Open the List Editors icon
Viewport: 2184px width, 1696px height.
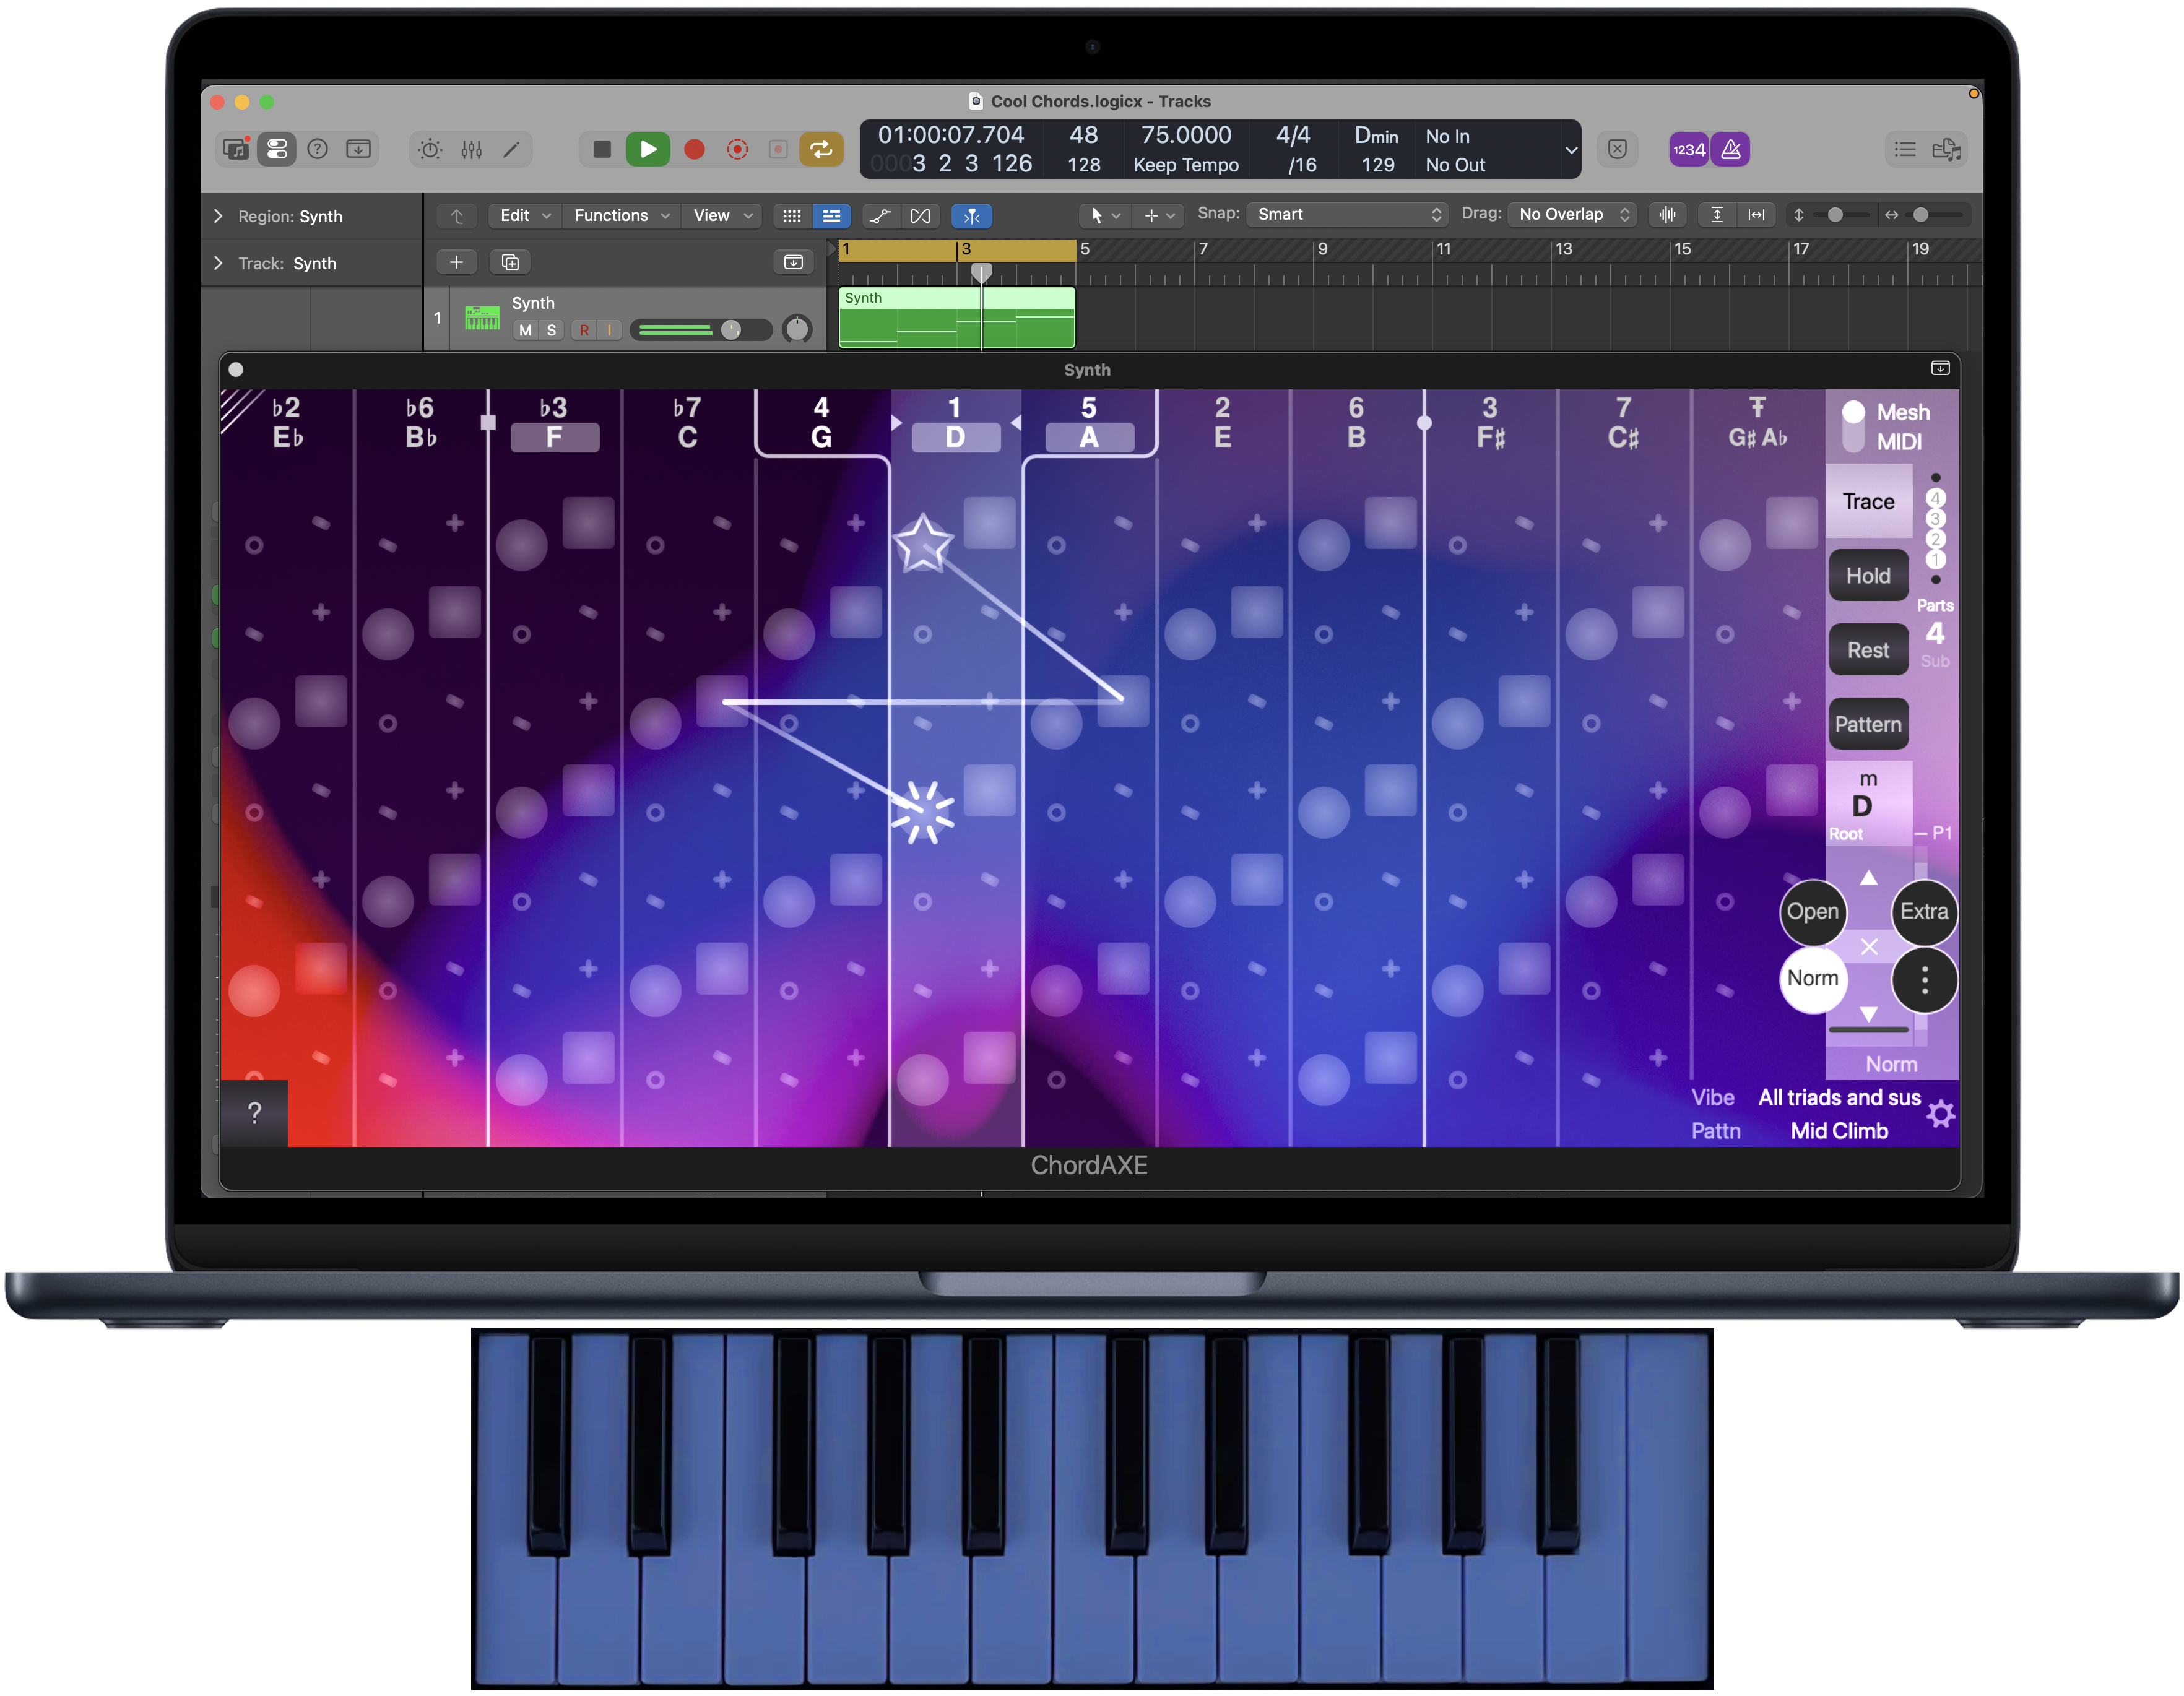tap(1905, 149)
